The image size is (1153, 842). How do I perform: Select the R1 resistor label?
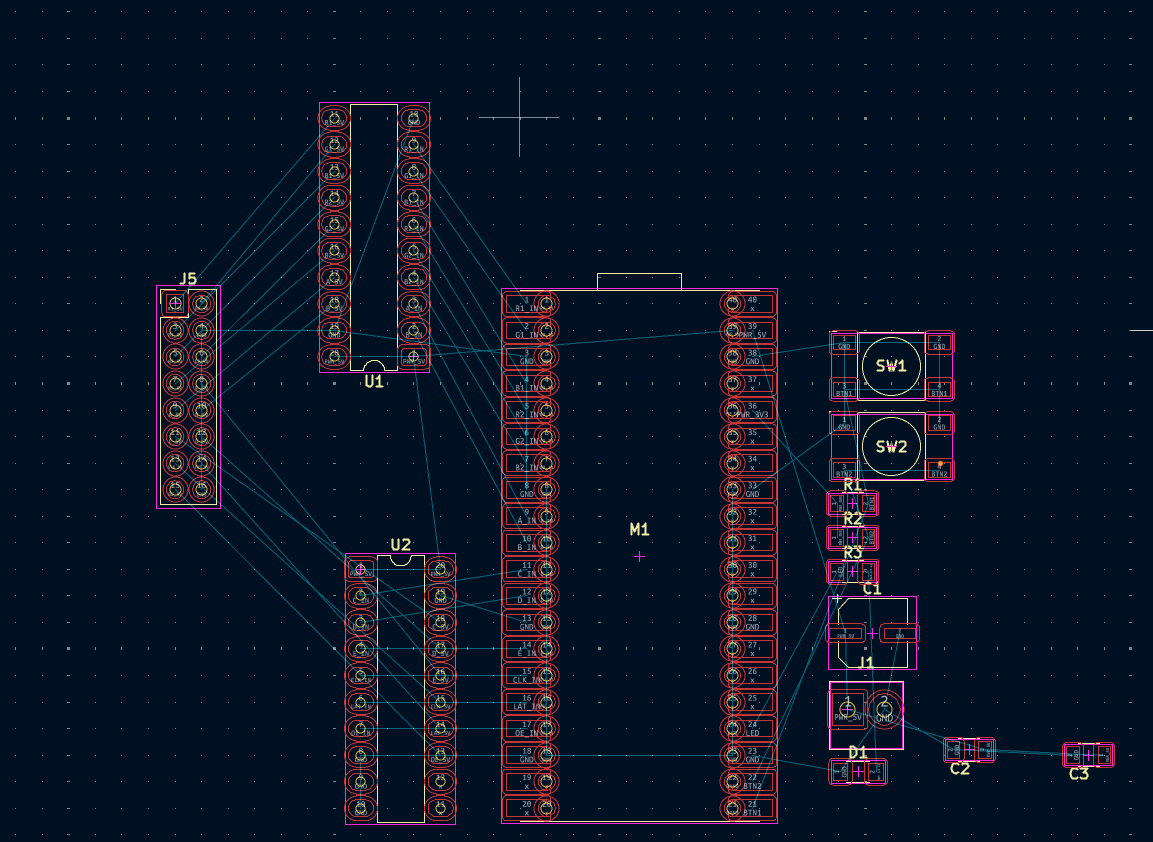coord(853,485)
